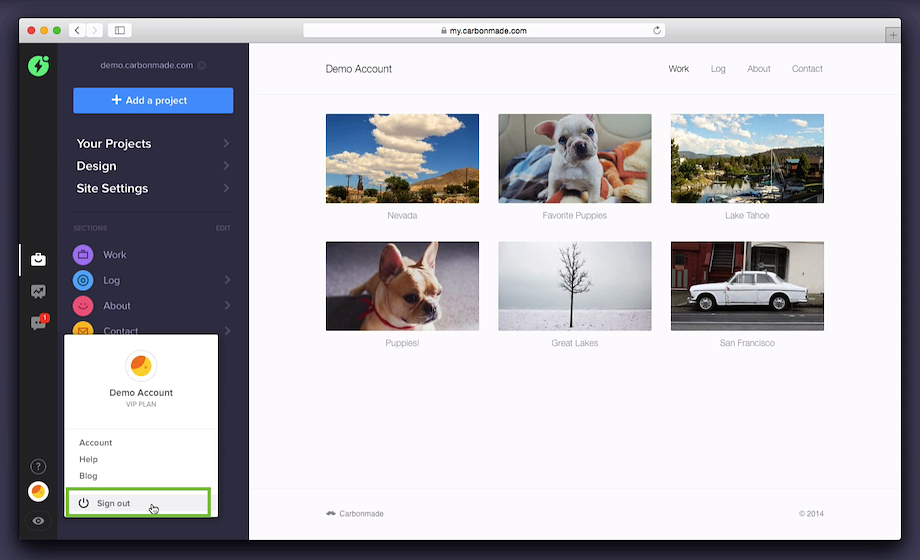Open the demo.carbonmade.com link
This screenshot has width=920, height=560.
(147, 65)
